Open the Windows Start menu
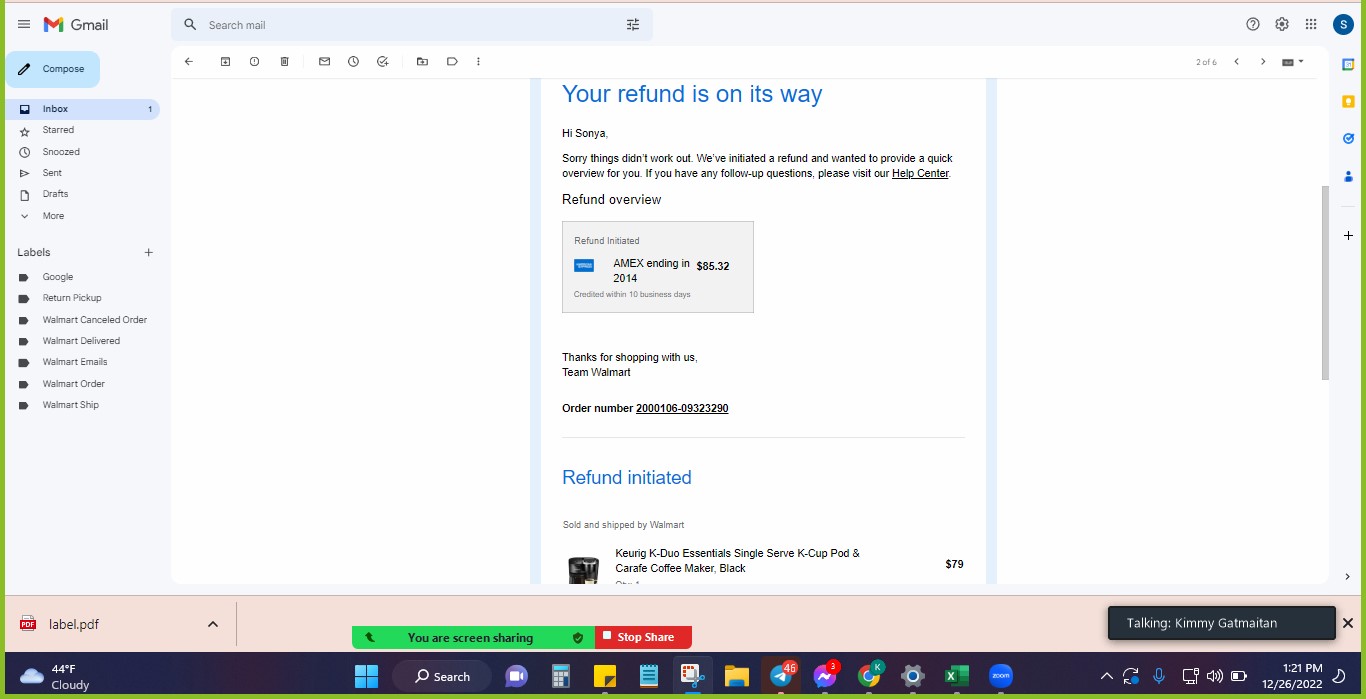 pyautogui.click(x=366, y=676)
